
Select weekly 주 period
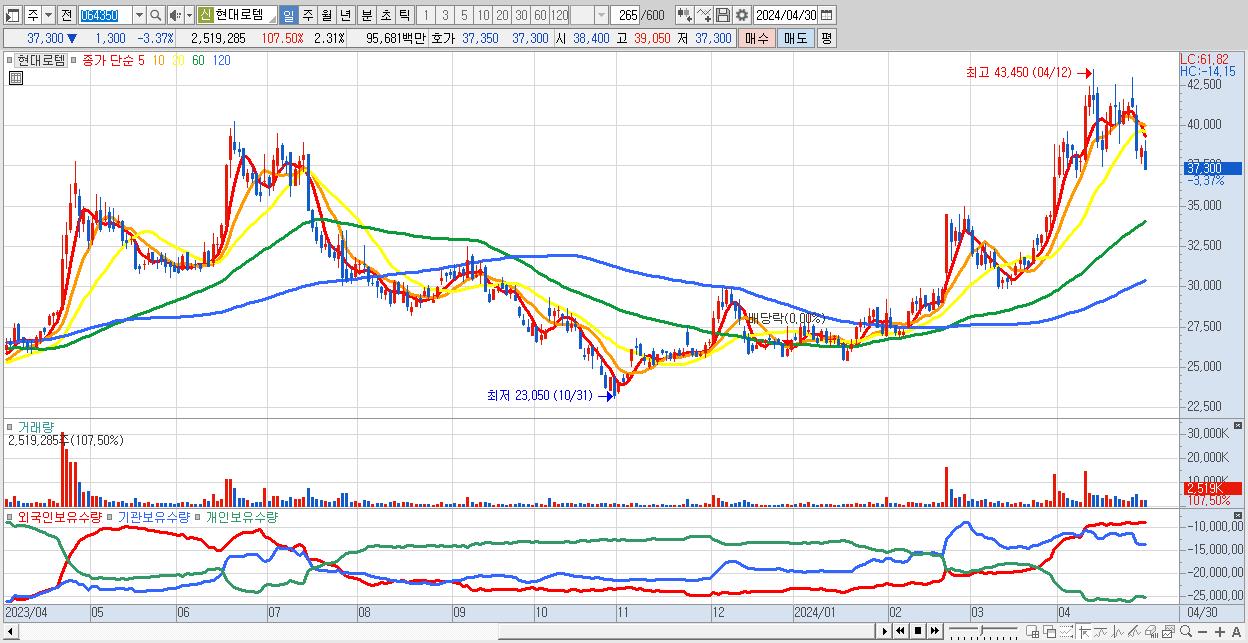(x=307, y=16)
